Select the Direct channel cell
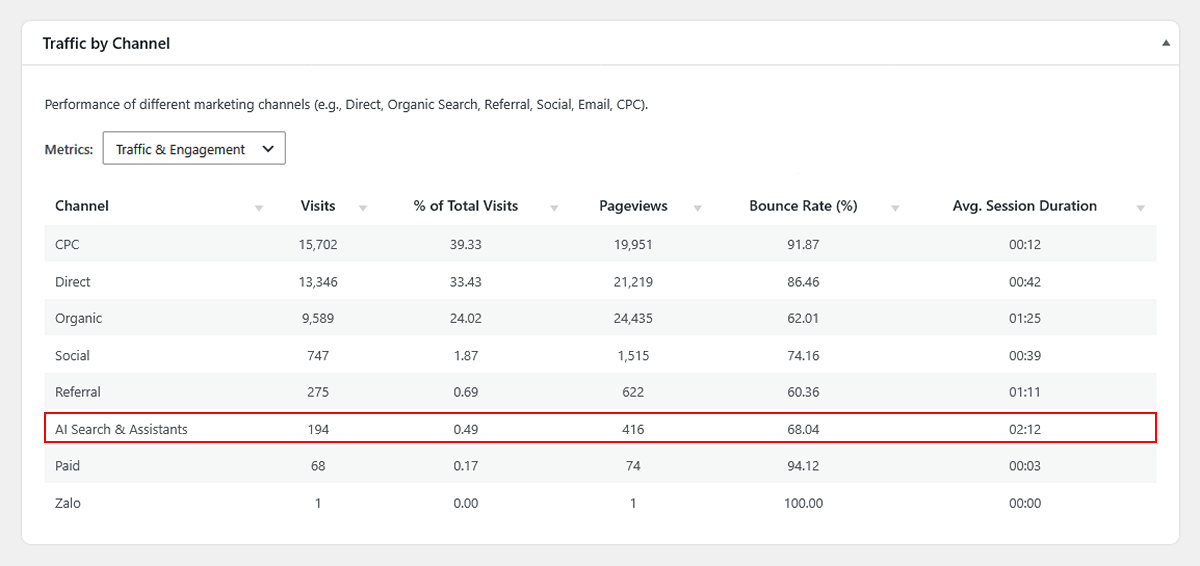Viewport: 1200px width, 566px height. coord(73,282)
